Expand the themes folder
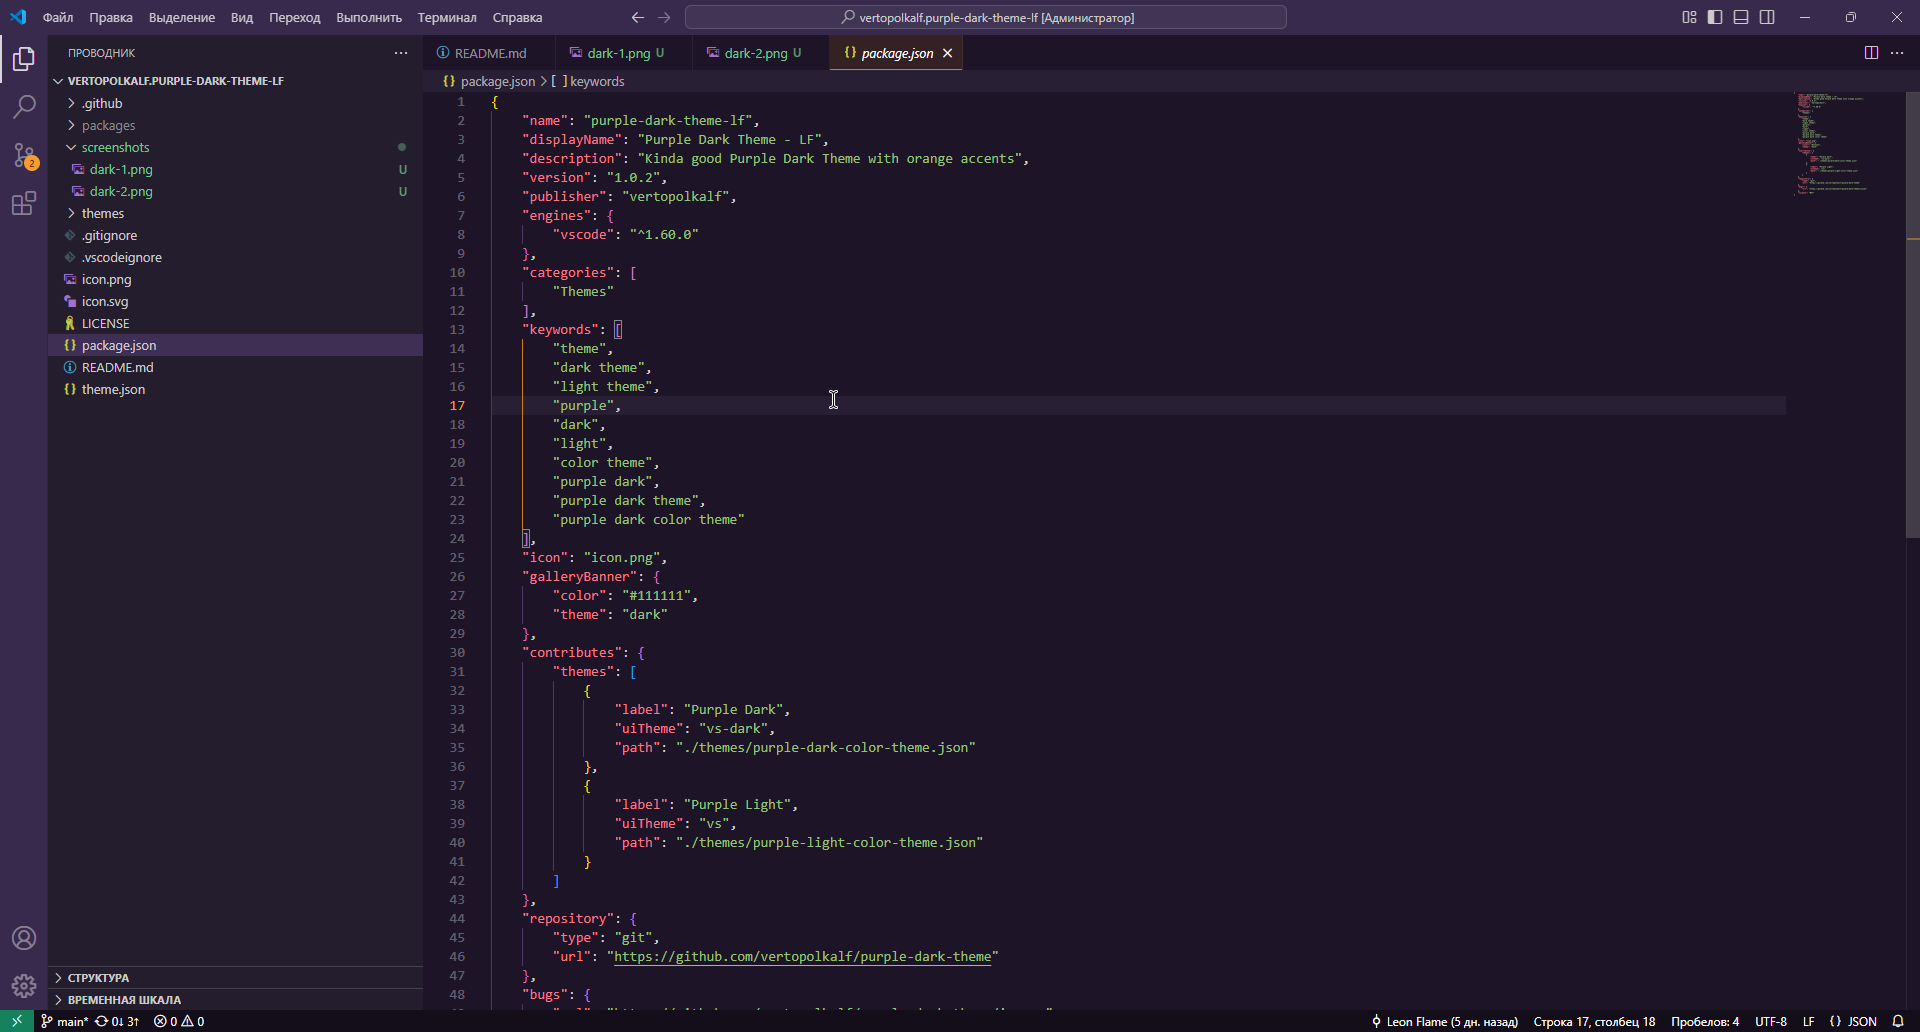Image resolution: width=1920 pixels, height=1032 pixels. click(236, 213)
